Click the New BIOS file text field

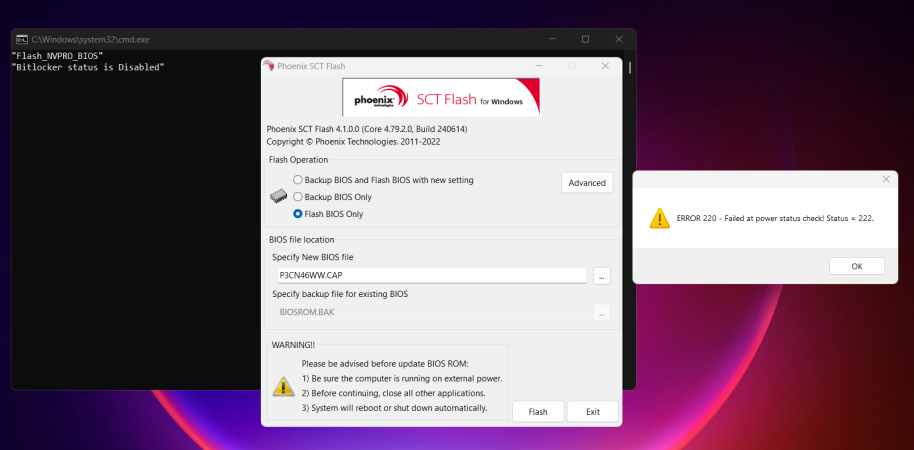click(x=432, y=276)
